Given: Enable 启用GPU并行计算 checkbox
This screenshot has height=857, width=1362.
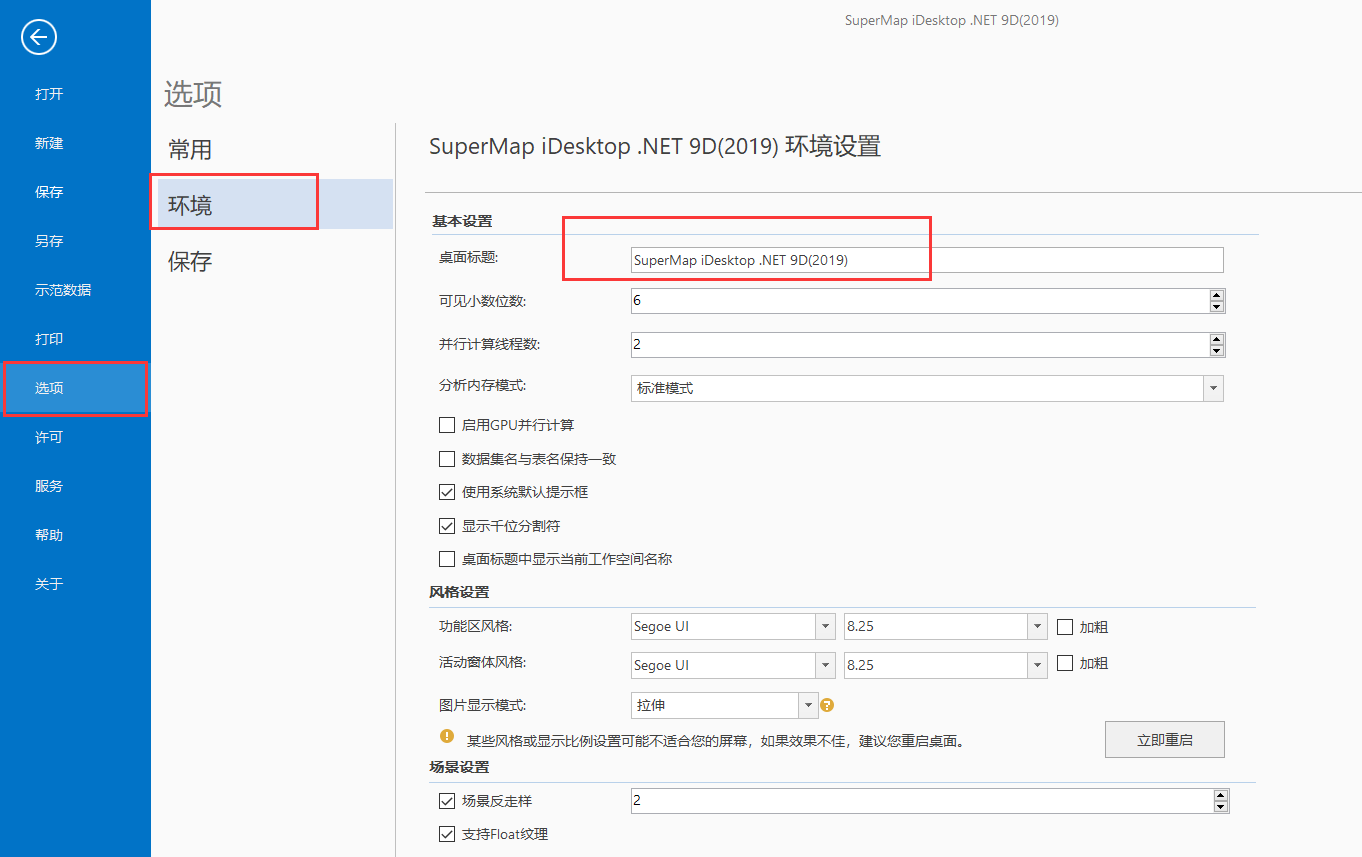Looking at the screenshot, I should (x=447, y=425).
